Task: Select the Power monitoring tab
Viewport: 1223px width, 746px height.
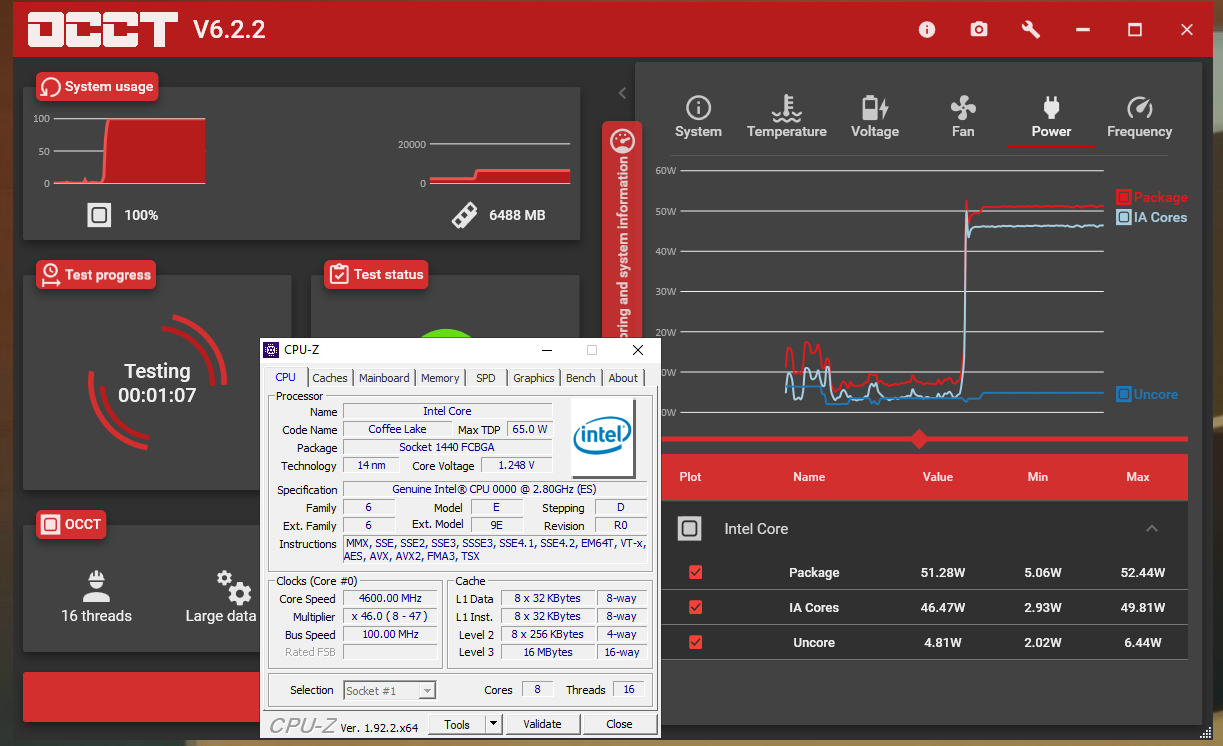Action: coord(1051,118)
